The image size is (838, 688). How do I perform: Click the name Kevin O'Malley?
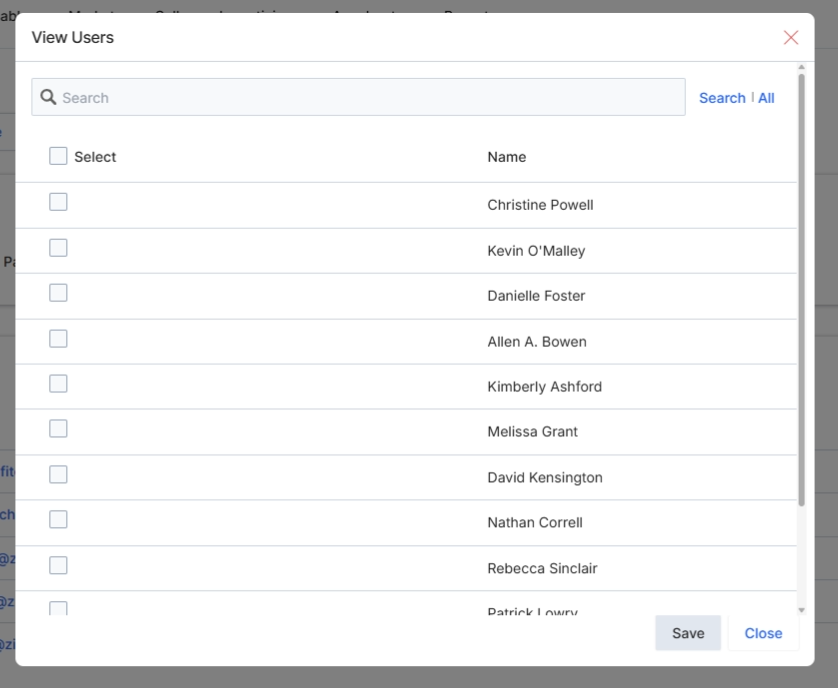coord(536,251)
